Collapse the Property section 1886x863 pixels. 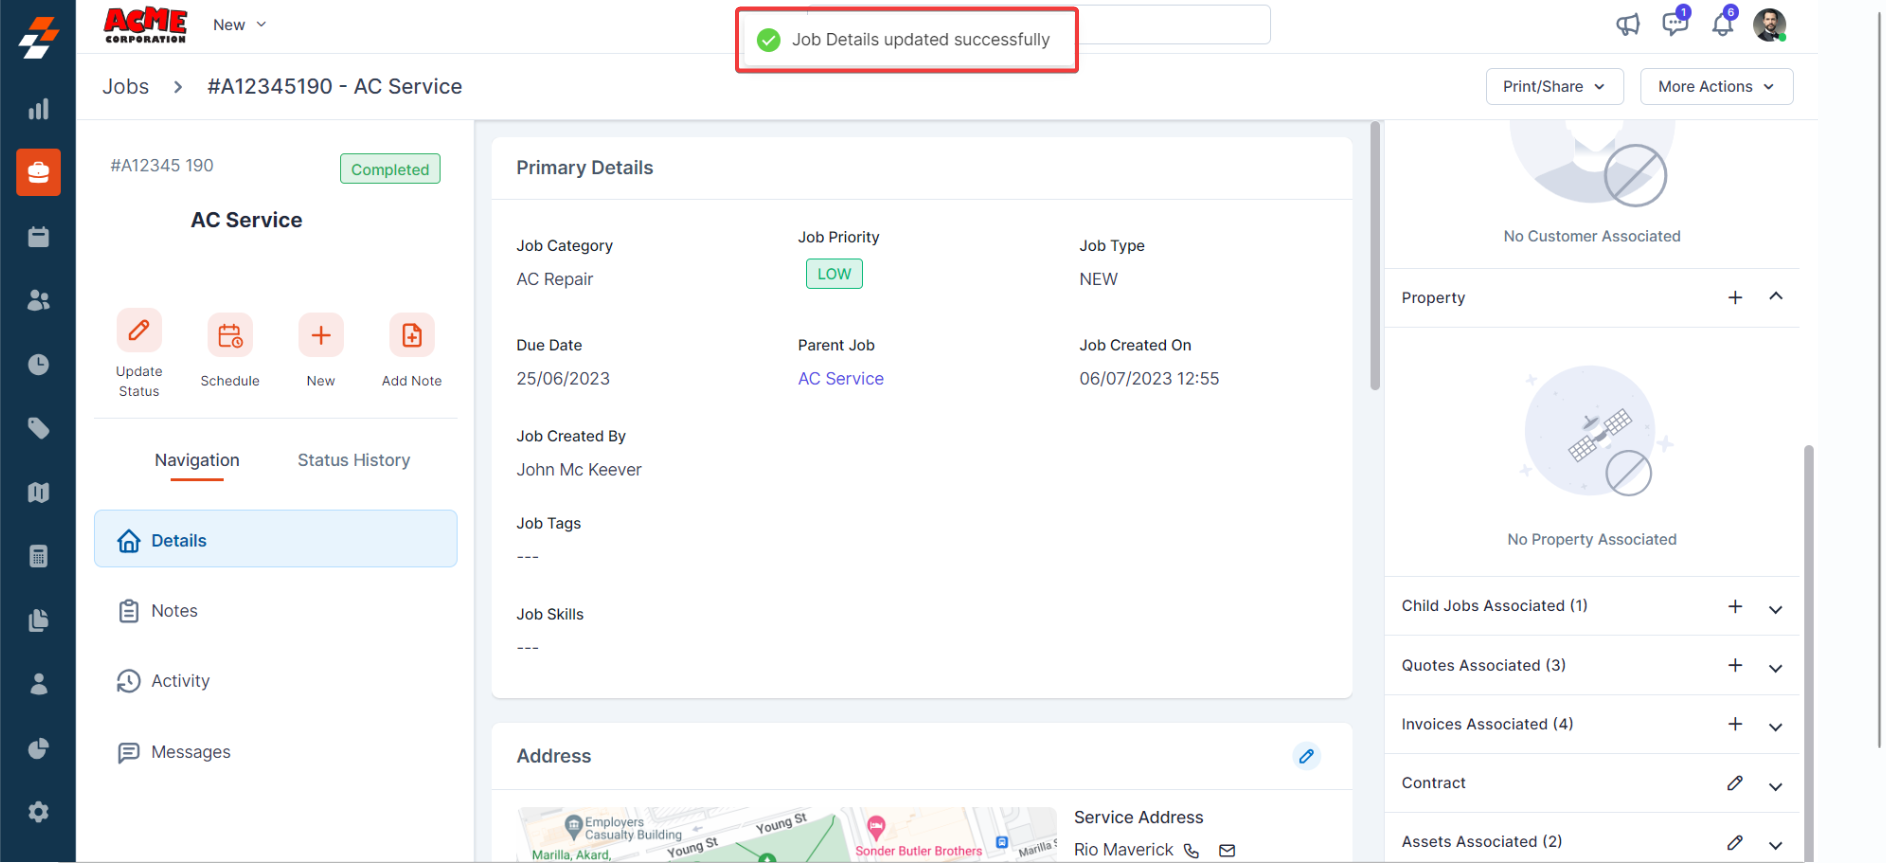click(x=1776, y=297)
